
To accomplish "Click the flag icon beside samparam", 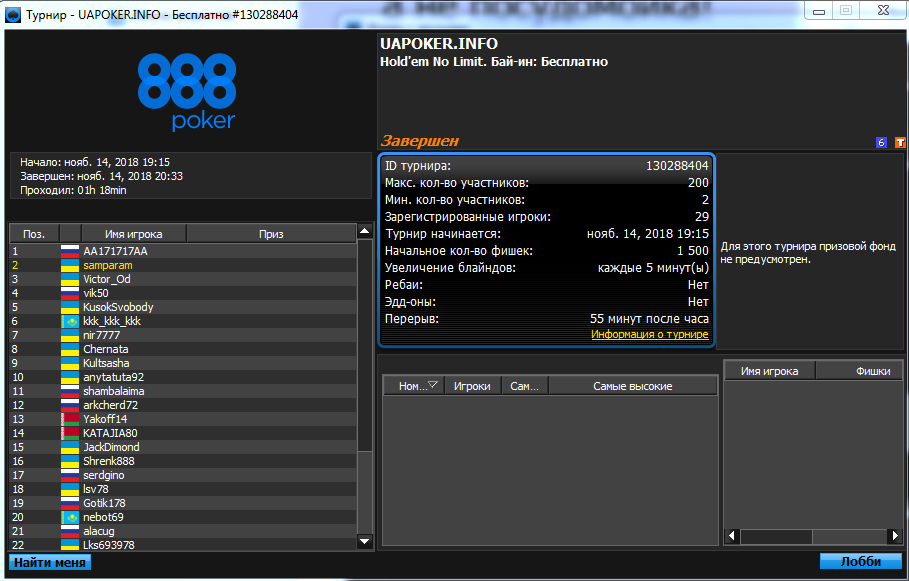I will 70,265.
